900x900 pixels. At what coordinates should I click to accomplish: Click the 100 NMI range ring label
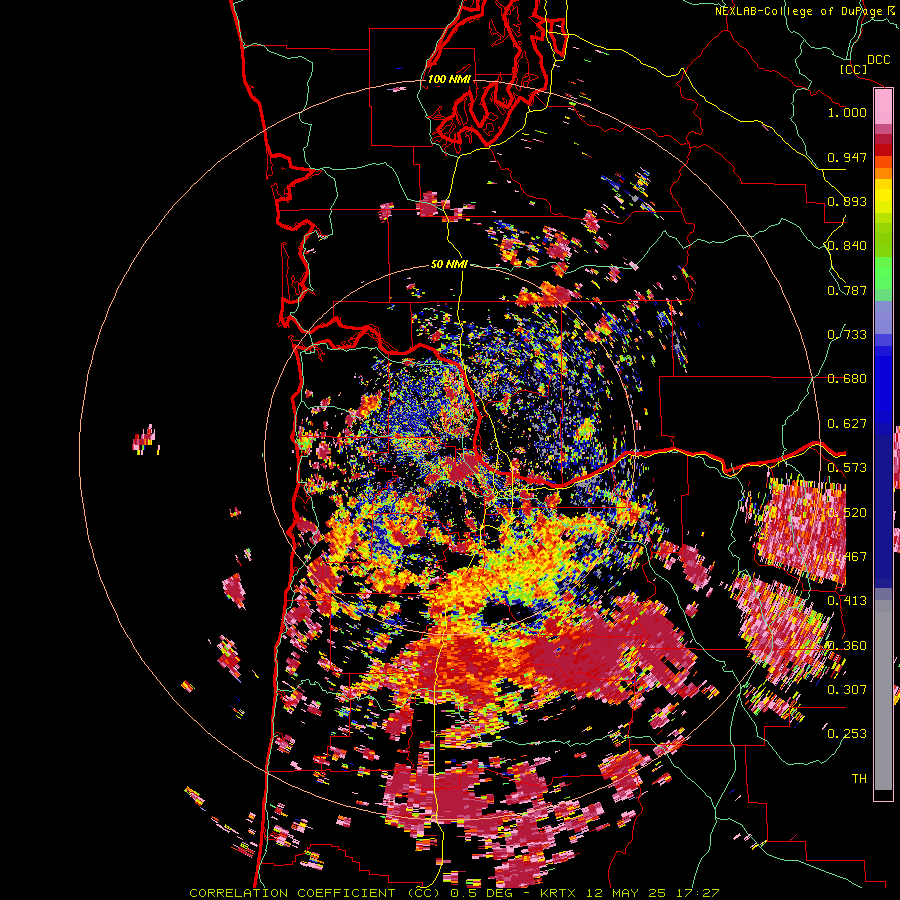[x=449, y=79]
